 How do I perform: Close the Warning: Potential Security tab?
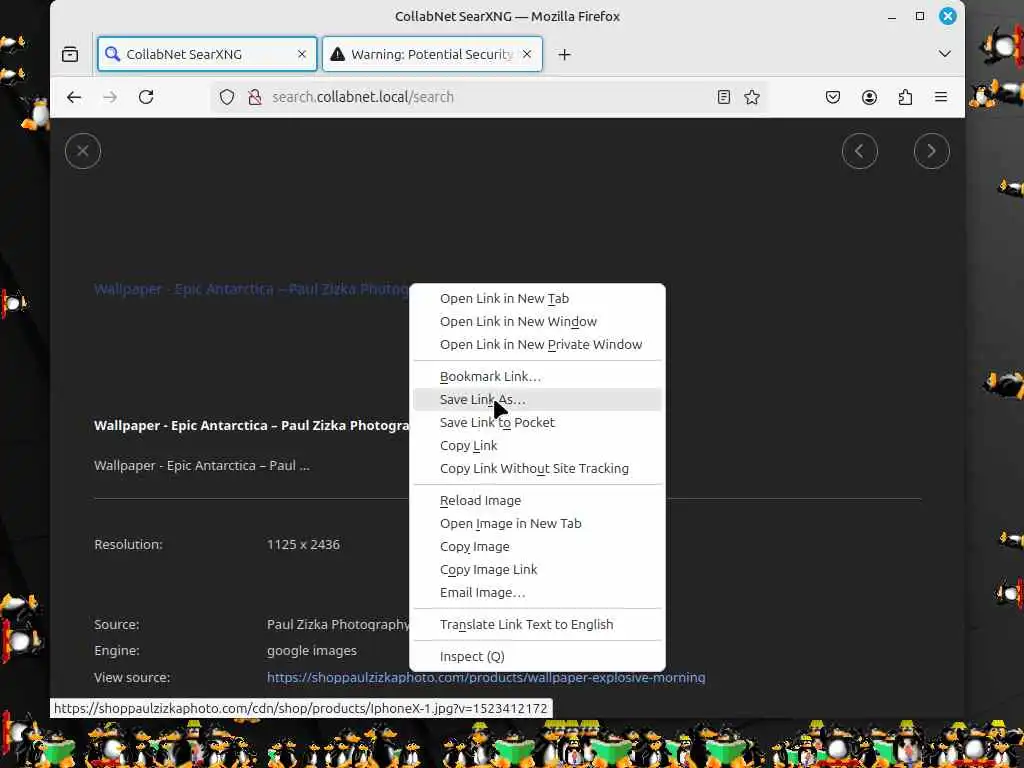coord(527,54)
